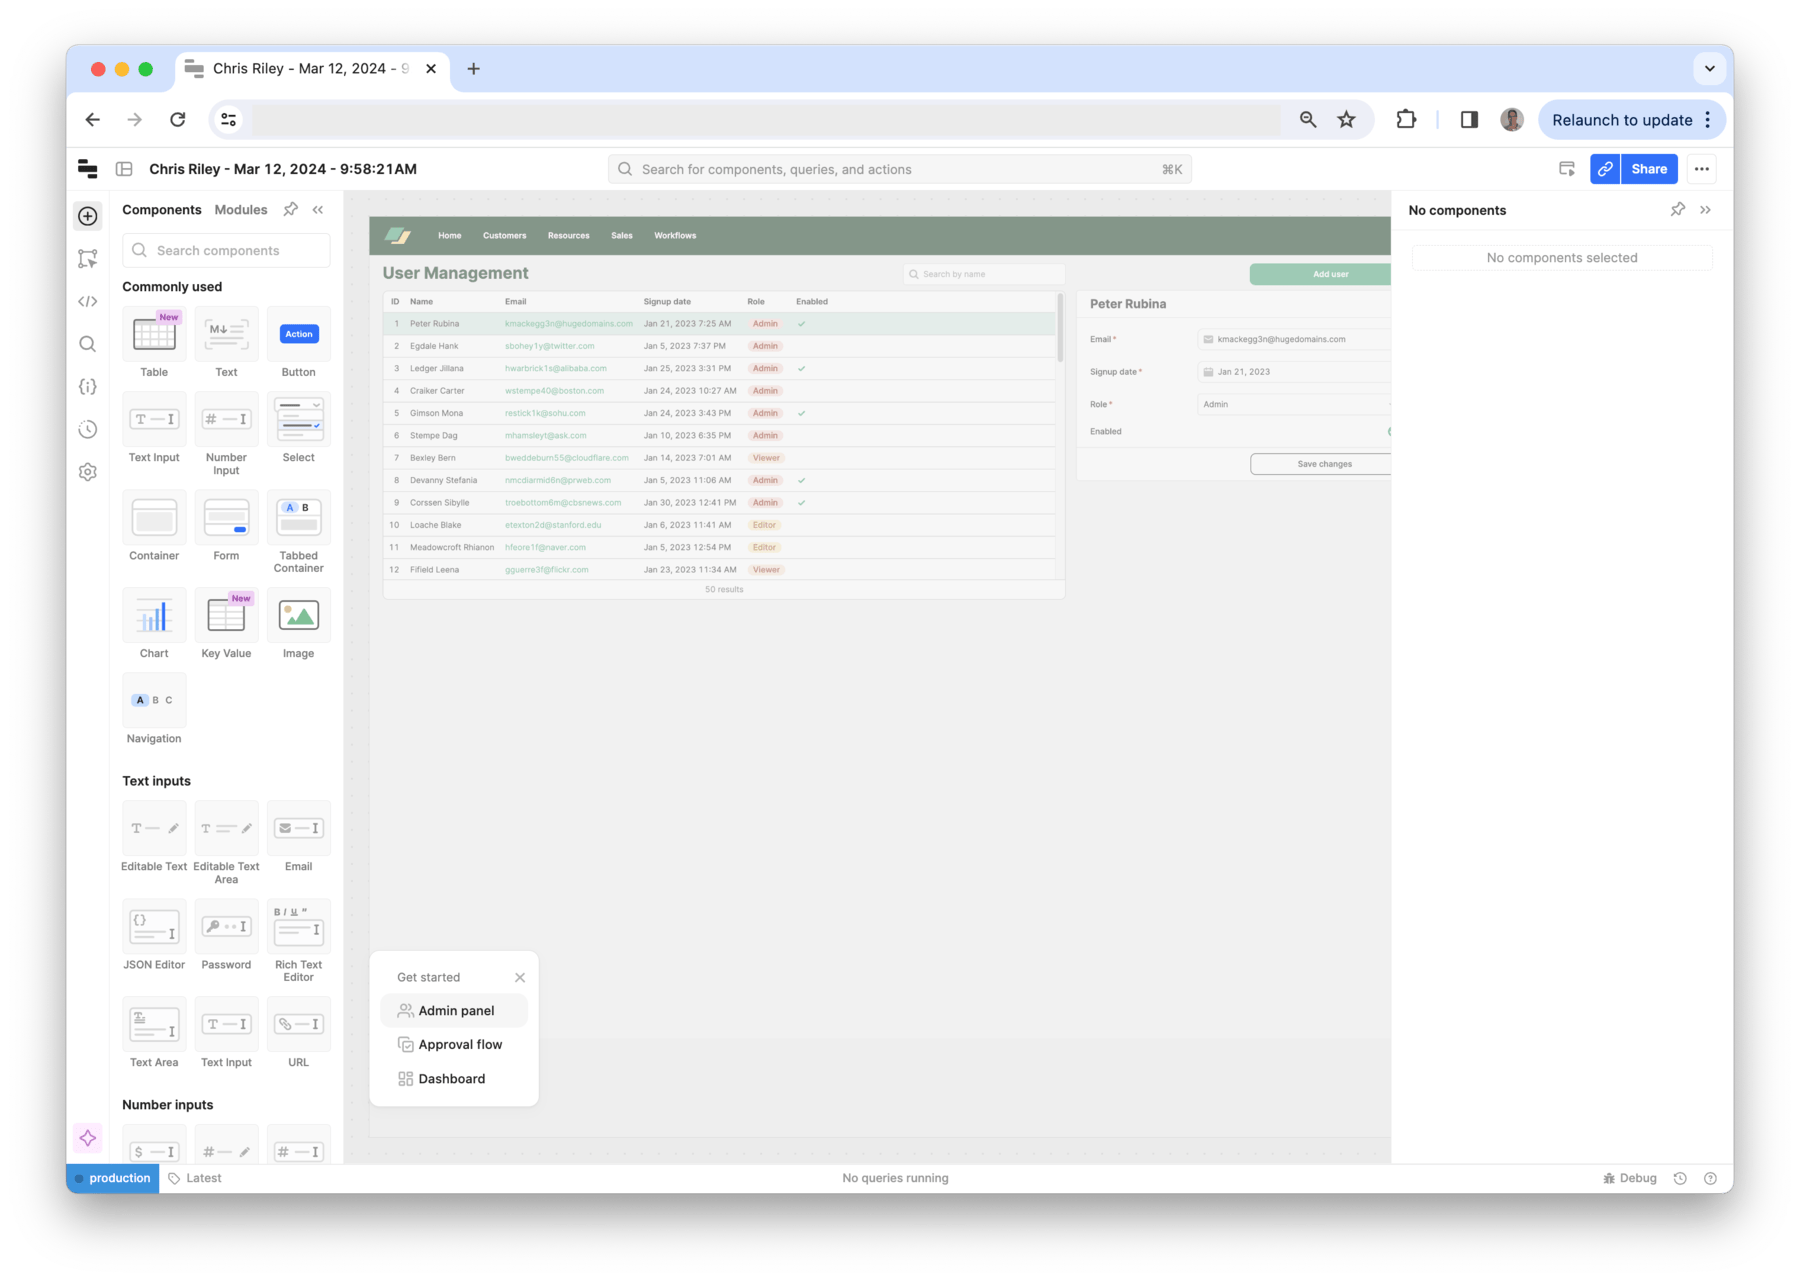The image size is (1800, 1281).
Task: Add an Email input component
Action: click(x=298, y=838)
